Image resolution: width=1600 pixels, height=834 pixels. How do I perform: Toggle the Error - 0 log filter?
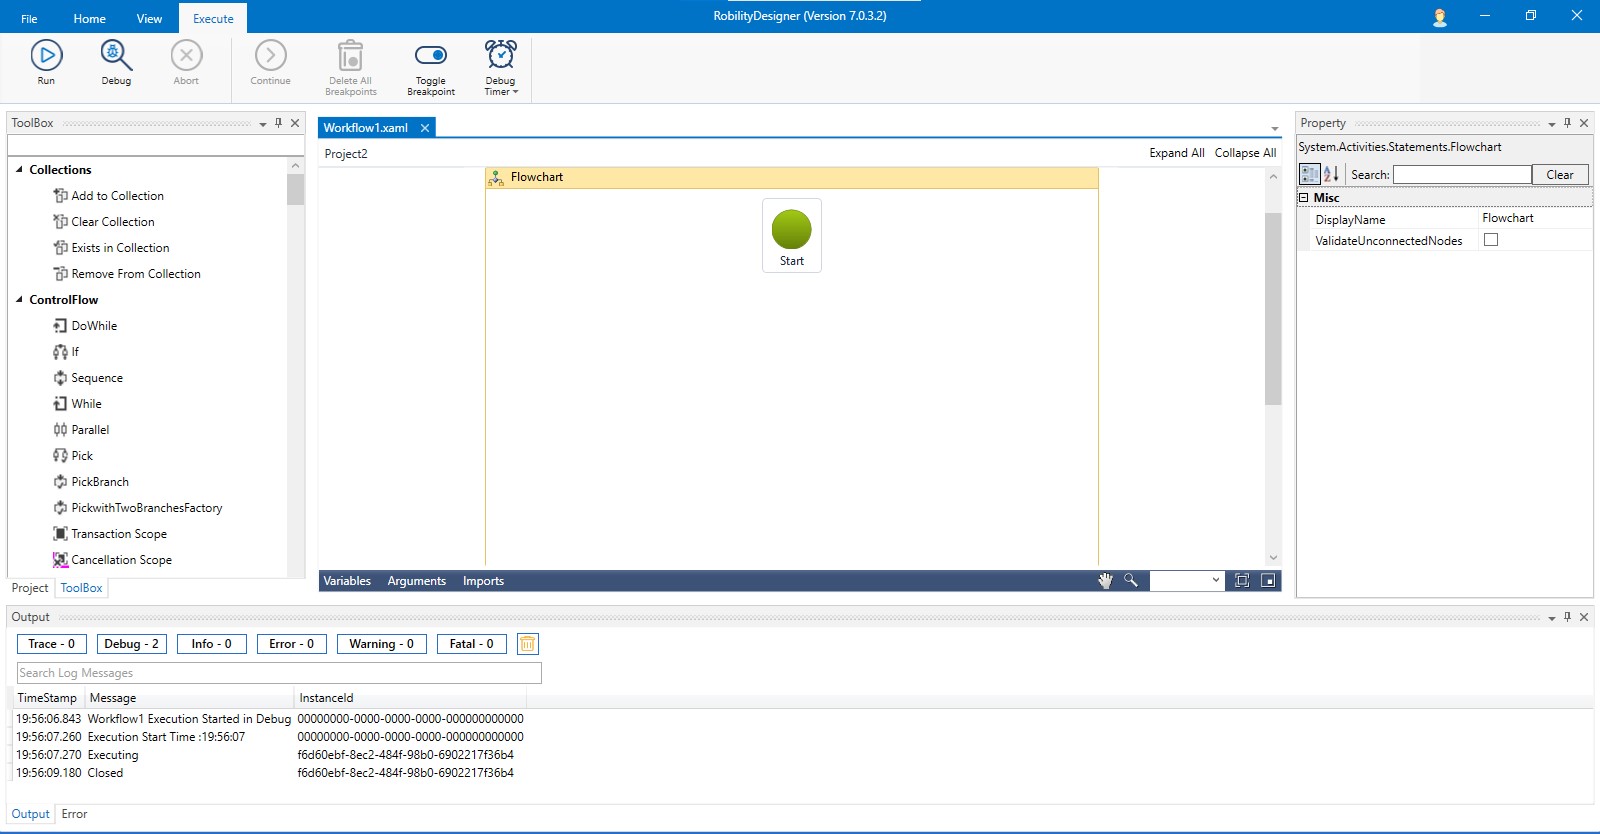click(x=291, y=644)
